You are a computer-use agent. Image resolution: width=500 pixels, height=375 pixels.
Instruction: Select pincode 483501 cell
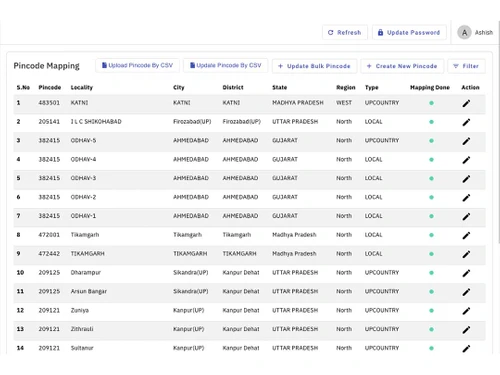pyautogui.click(x=49, y=103)
